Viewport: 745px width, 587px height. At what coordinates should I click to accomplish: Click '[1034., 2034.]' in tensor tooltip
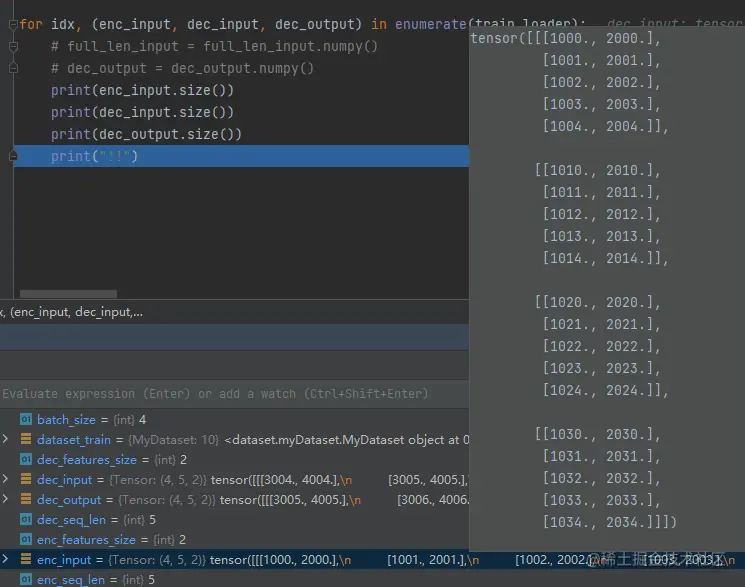pos(599,522)
